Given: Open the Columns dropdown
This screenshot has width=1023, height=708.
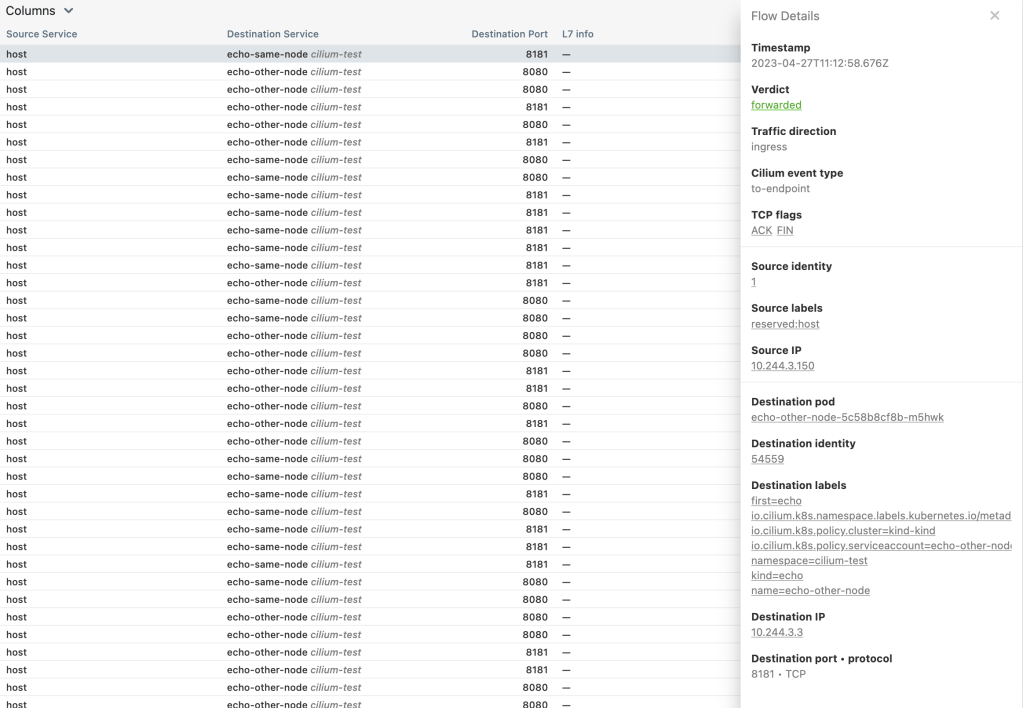Looking at the screenshot, I should coord(40,10).
